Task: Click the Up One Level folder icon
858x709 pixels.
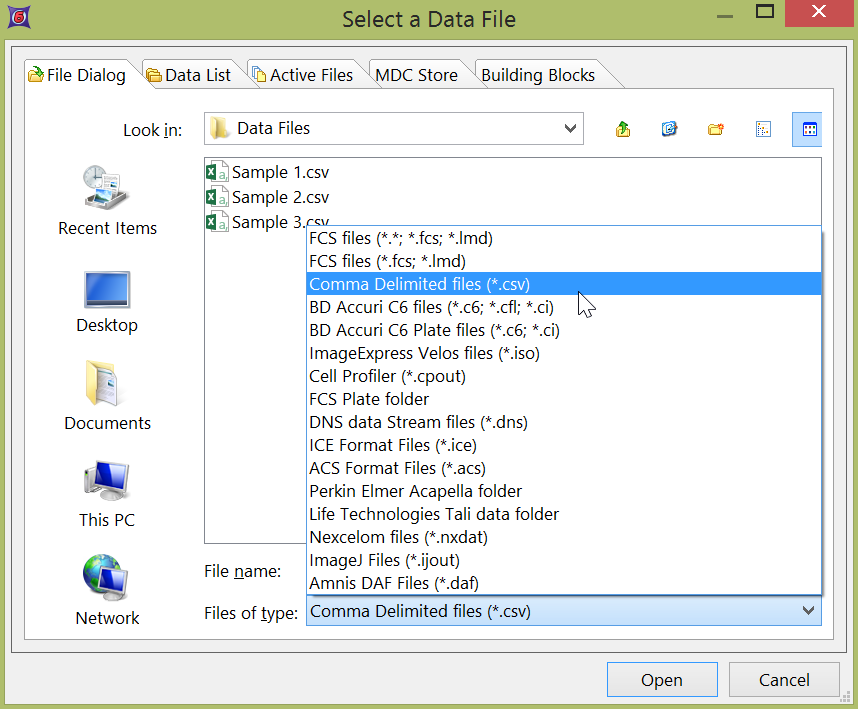Action: point(623,129)
